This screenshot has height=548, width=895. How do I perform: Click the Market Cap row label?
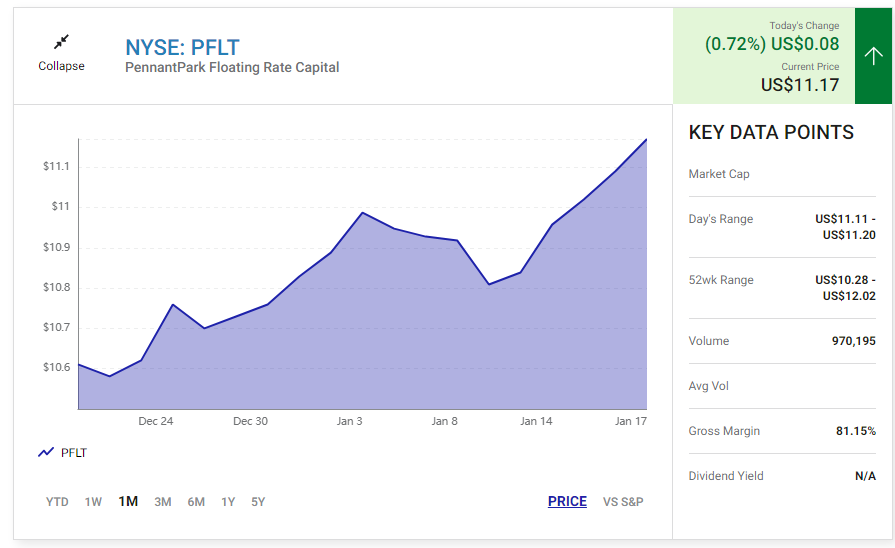719,174
